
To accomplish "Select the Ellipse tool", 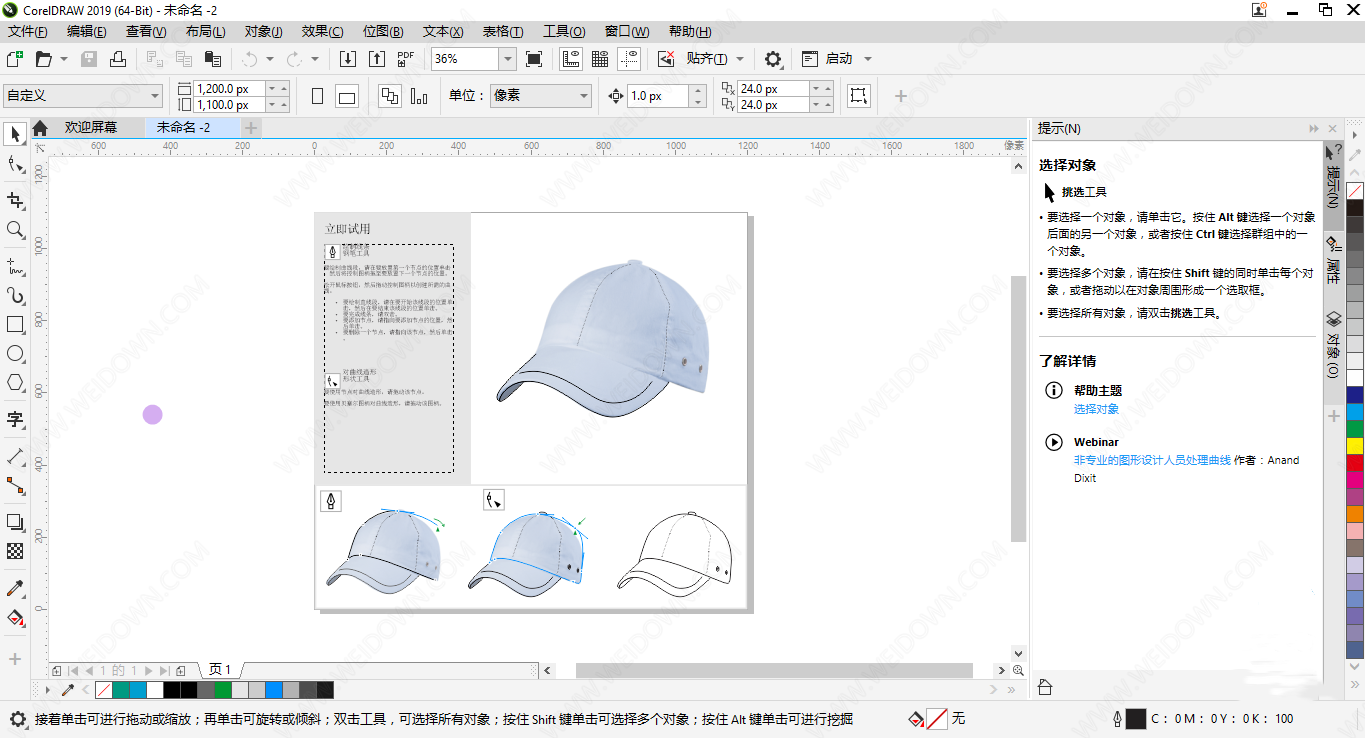I will click(15, 353).
